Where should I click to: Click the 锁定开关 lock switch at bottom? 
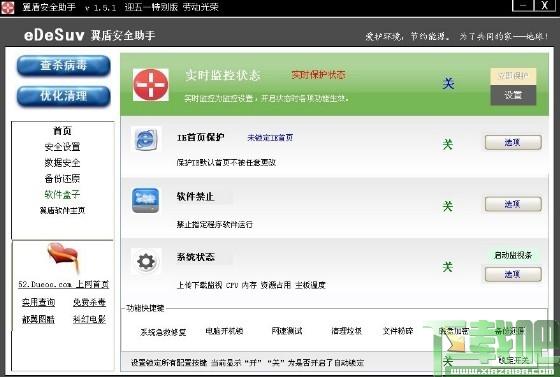tap(514, 361)
